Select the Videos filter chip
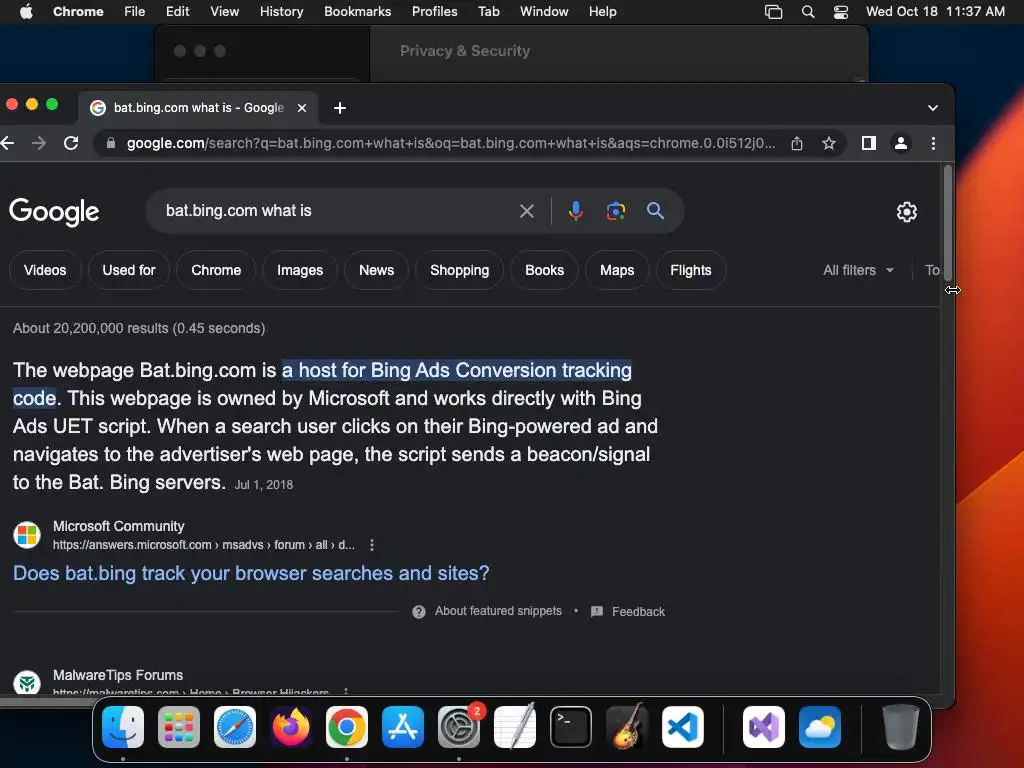The image size is (1024, 768). tap(45, 270)
